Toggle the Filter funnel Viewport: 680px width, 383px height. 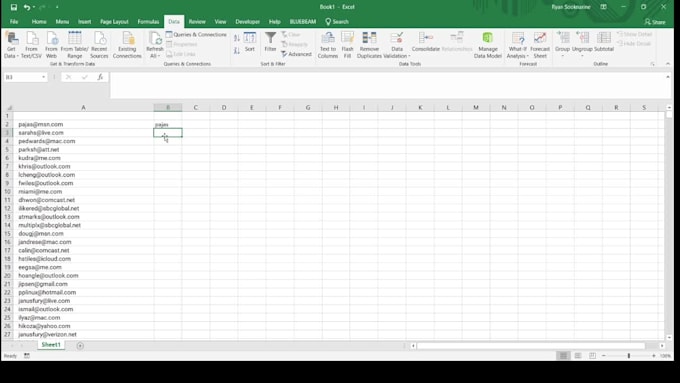[x=270, y=42]
